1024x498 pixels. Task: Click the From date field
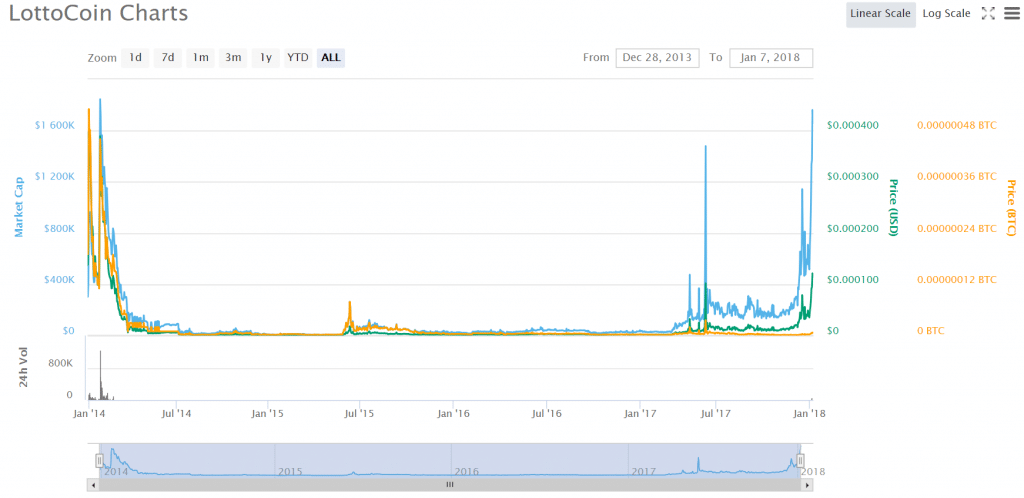(657, 57)
